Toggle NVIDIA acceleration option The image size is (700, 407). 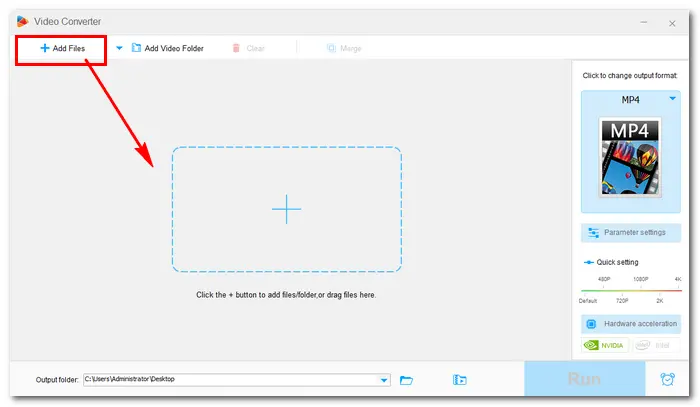coord(604,345)
